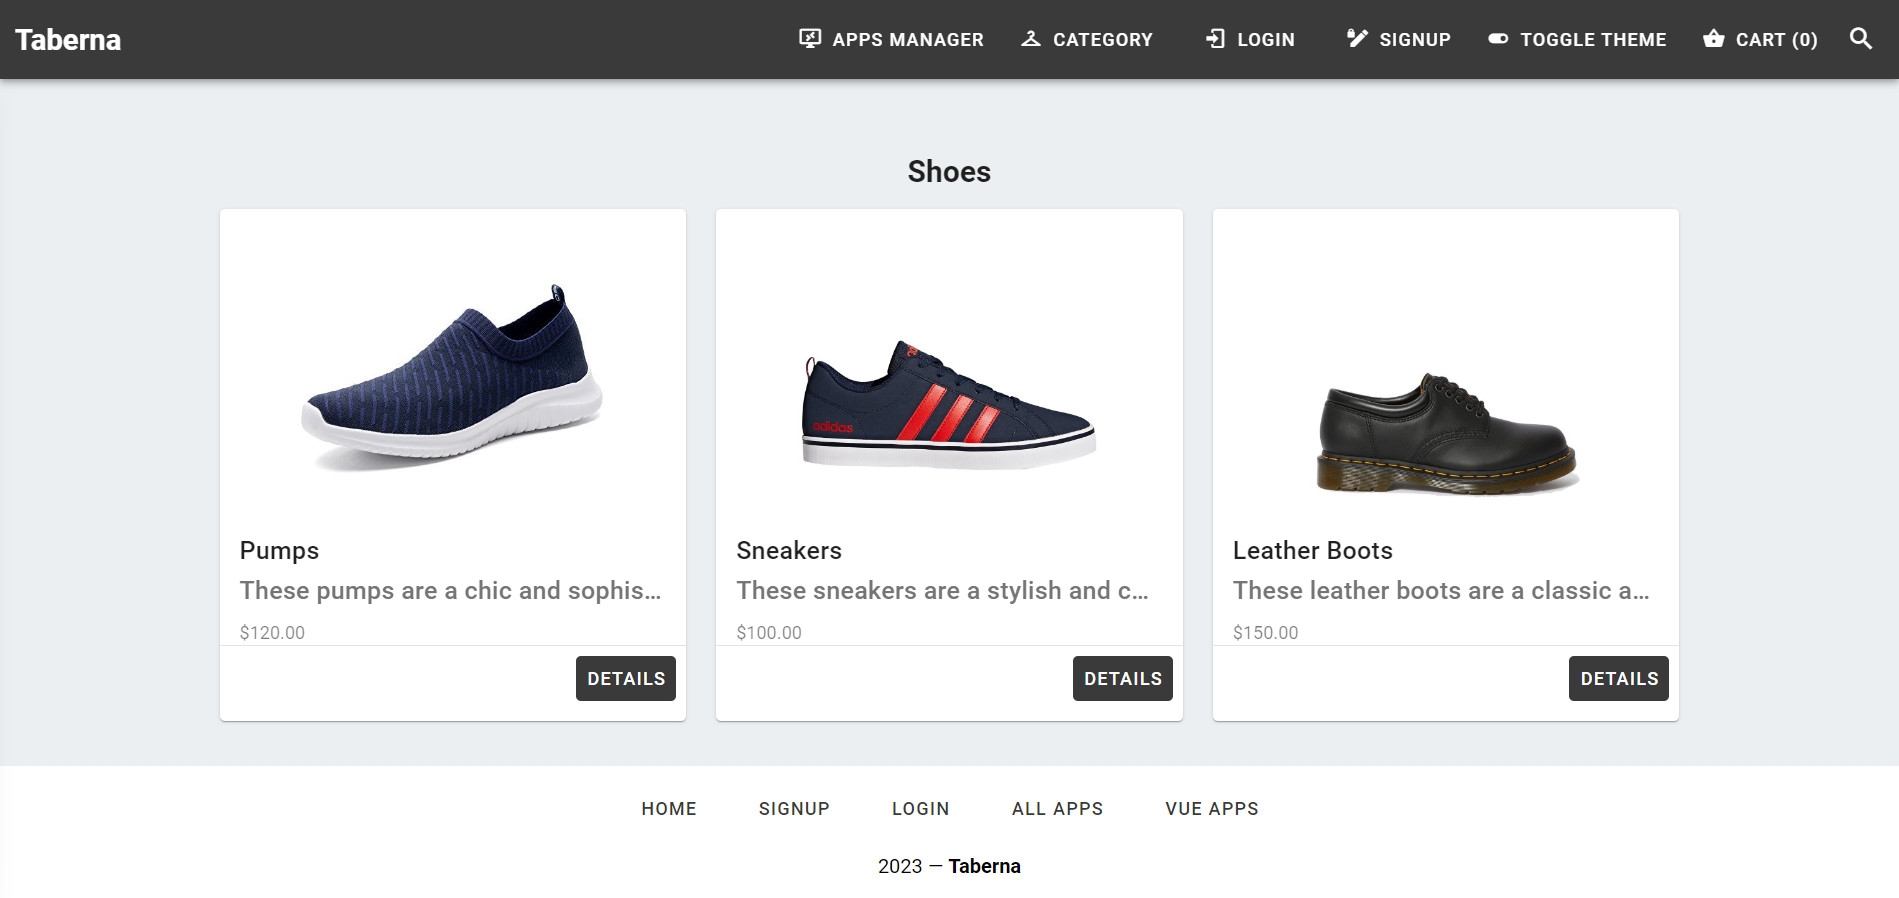Click the search magnifier icon
This screenshot has height=898, width=1899.
click(x=1860, y=39)
